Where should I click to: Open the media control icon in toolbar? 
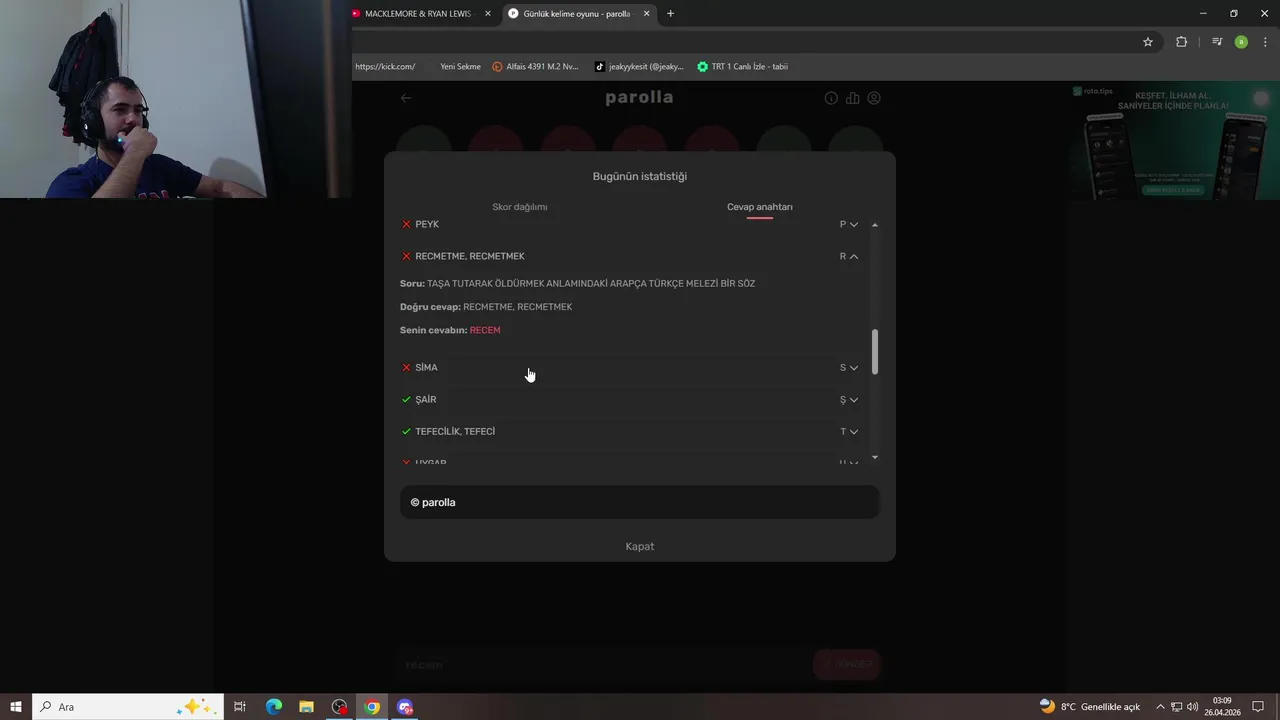(x=1217, y=42)
